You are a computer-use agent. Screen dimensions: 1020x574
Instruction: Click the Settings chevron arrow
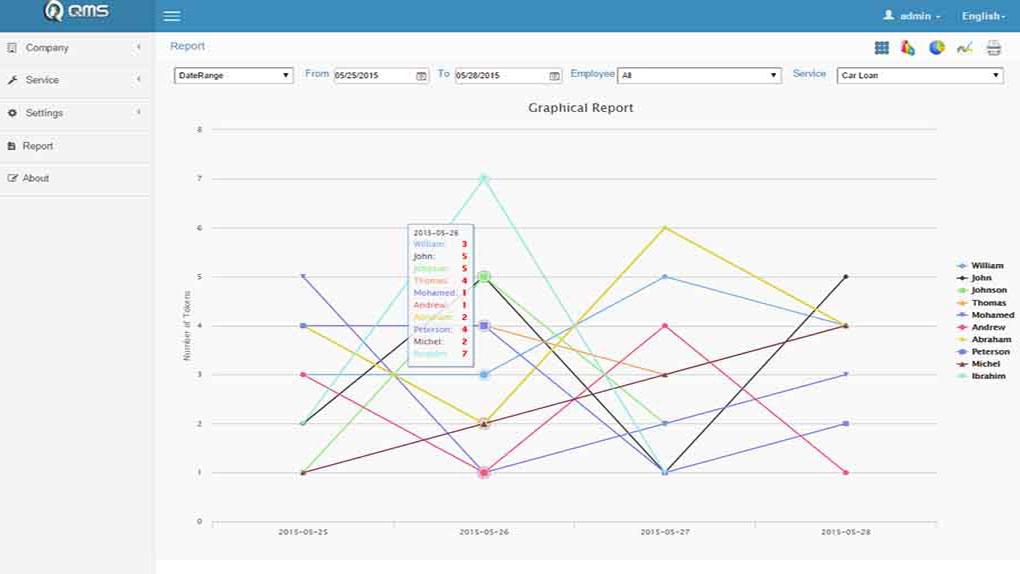[139, 113]
